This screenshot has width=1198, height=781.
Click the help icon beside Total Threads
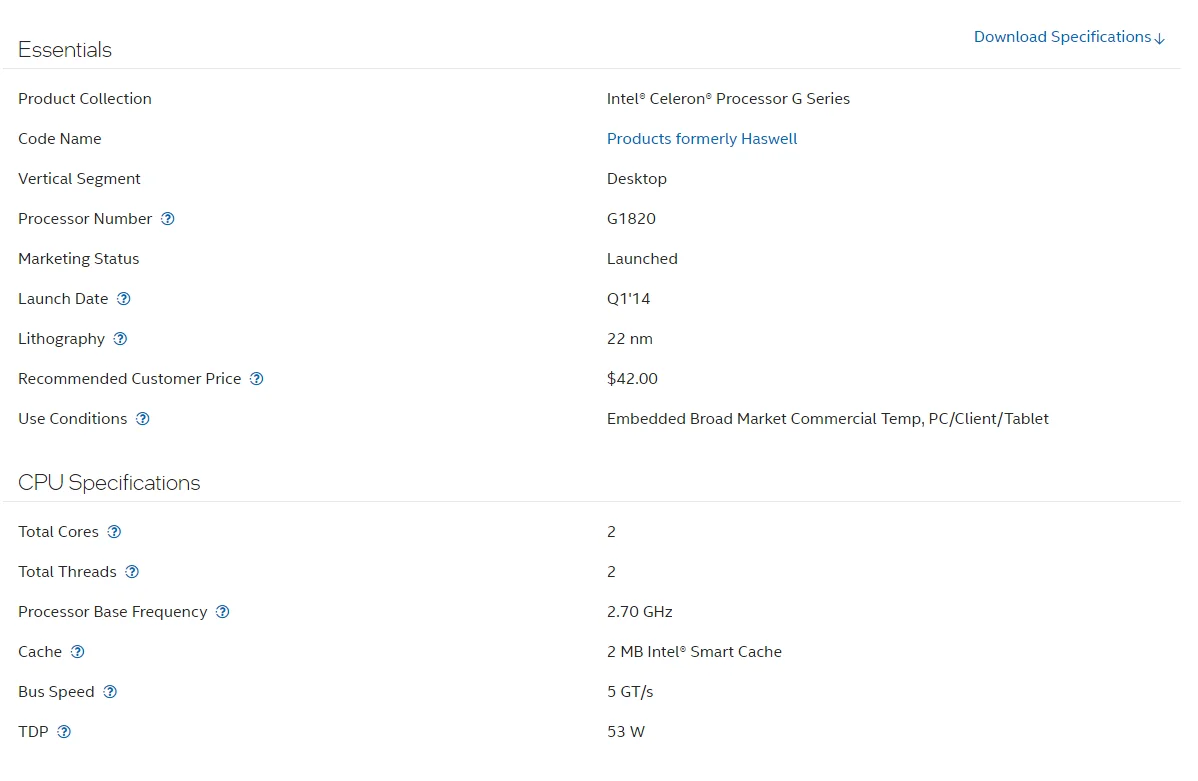click(x=132, y=572)
